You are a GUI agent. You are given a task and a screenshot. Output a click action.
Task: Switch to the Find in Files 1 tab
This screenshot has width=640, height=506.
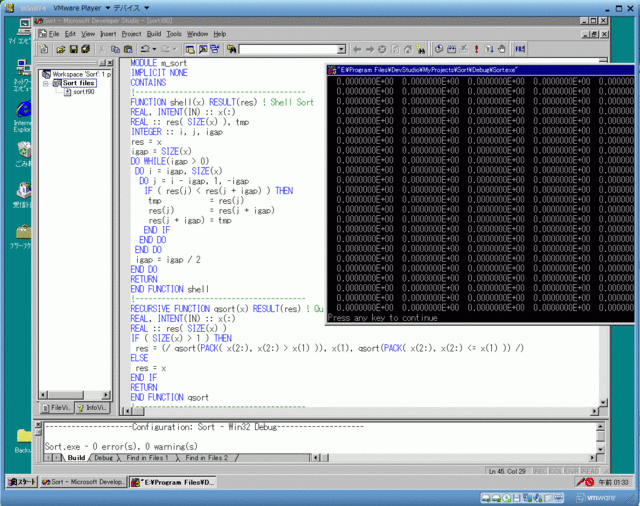pyautogui.click(x=147, y=458)
